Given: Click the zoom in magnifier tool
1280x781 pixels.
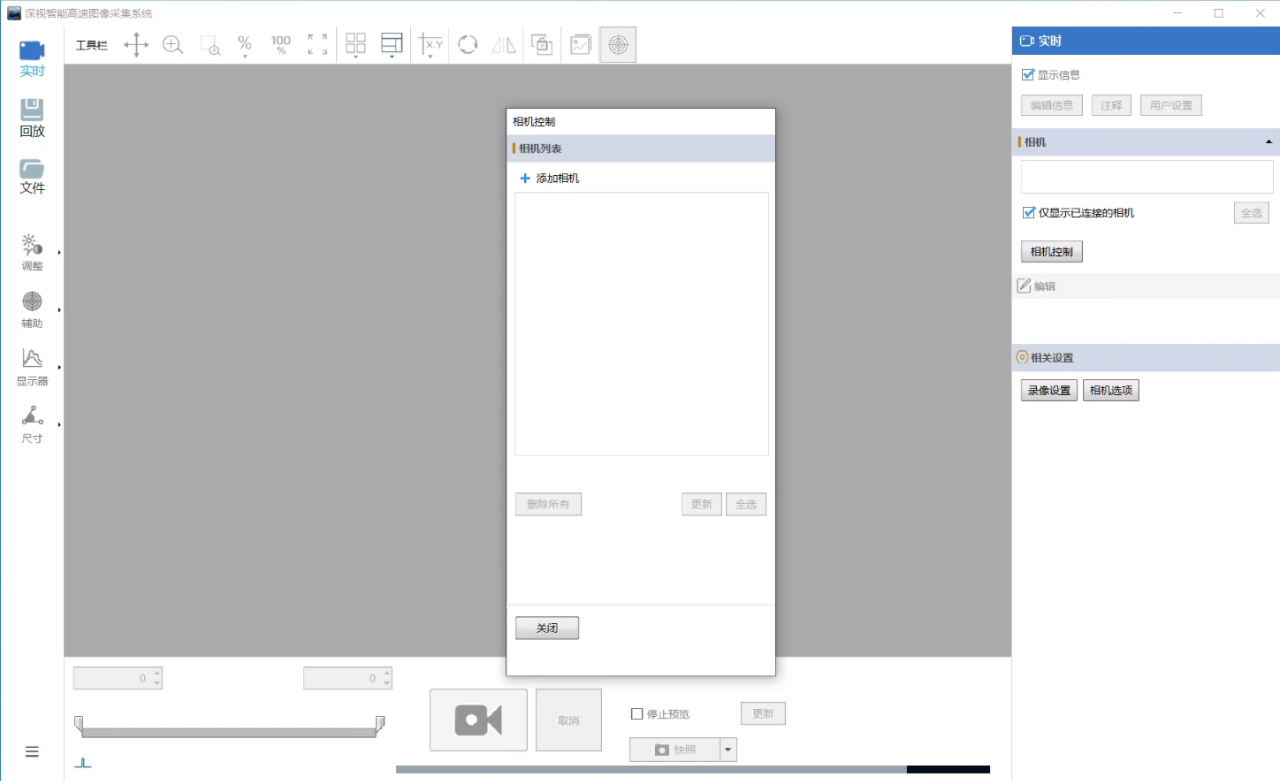Looking at the screenshot, I should (173, 45).
